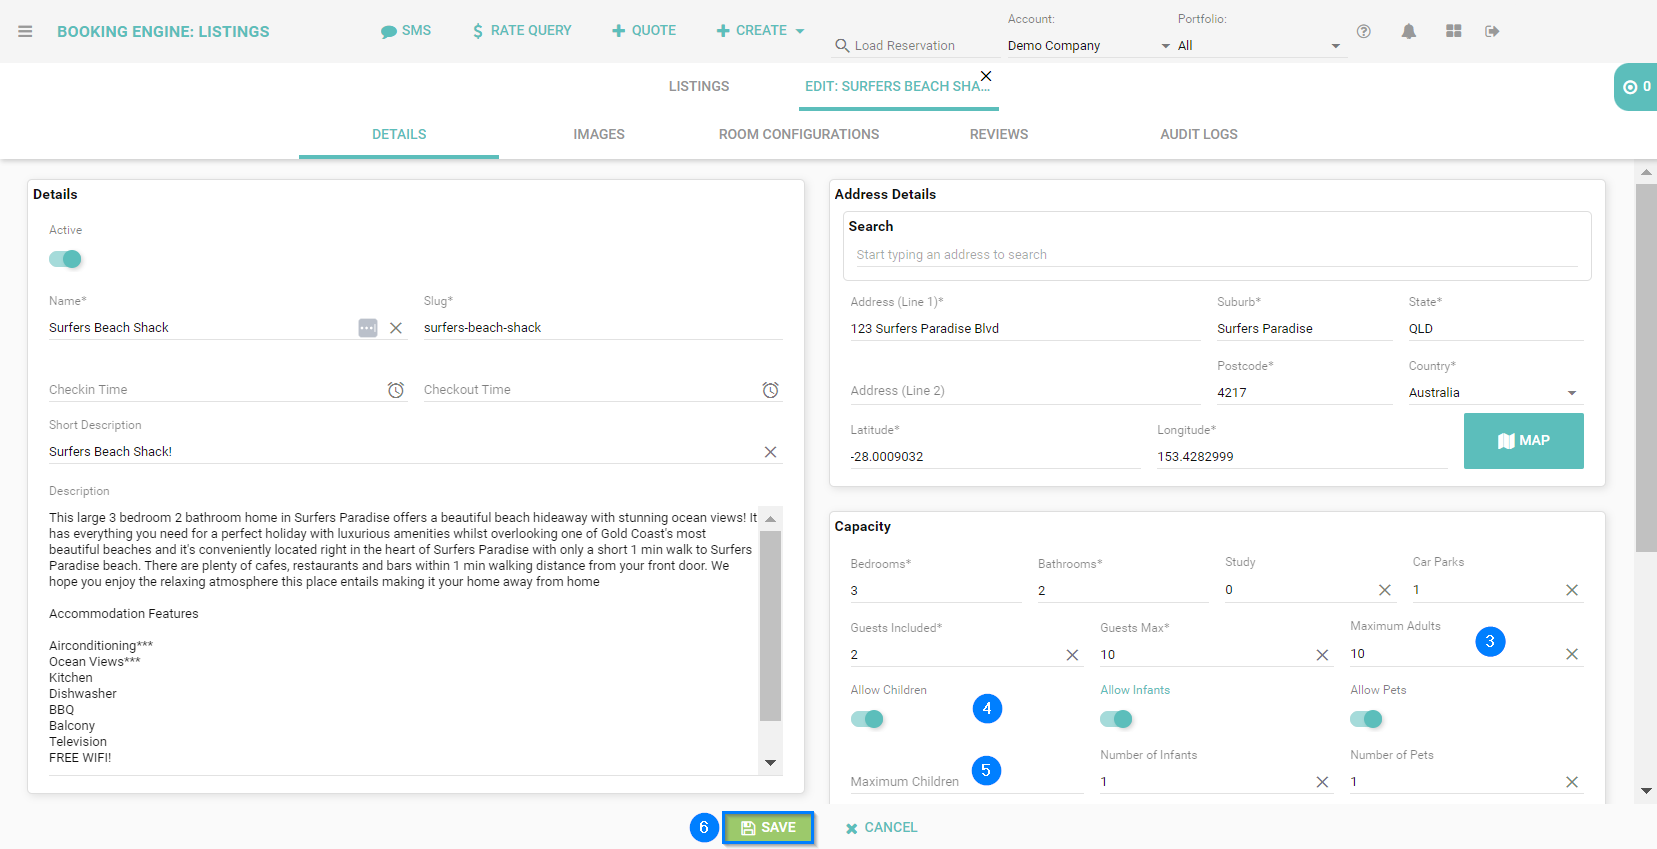Open the Audit Logs tab

(1198, 134)
